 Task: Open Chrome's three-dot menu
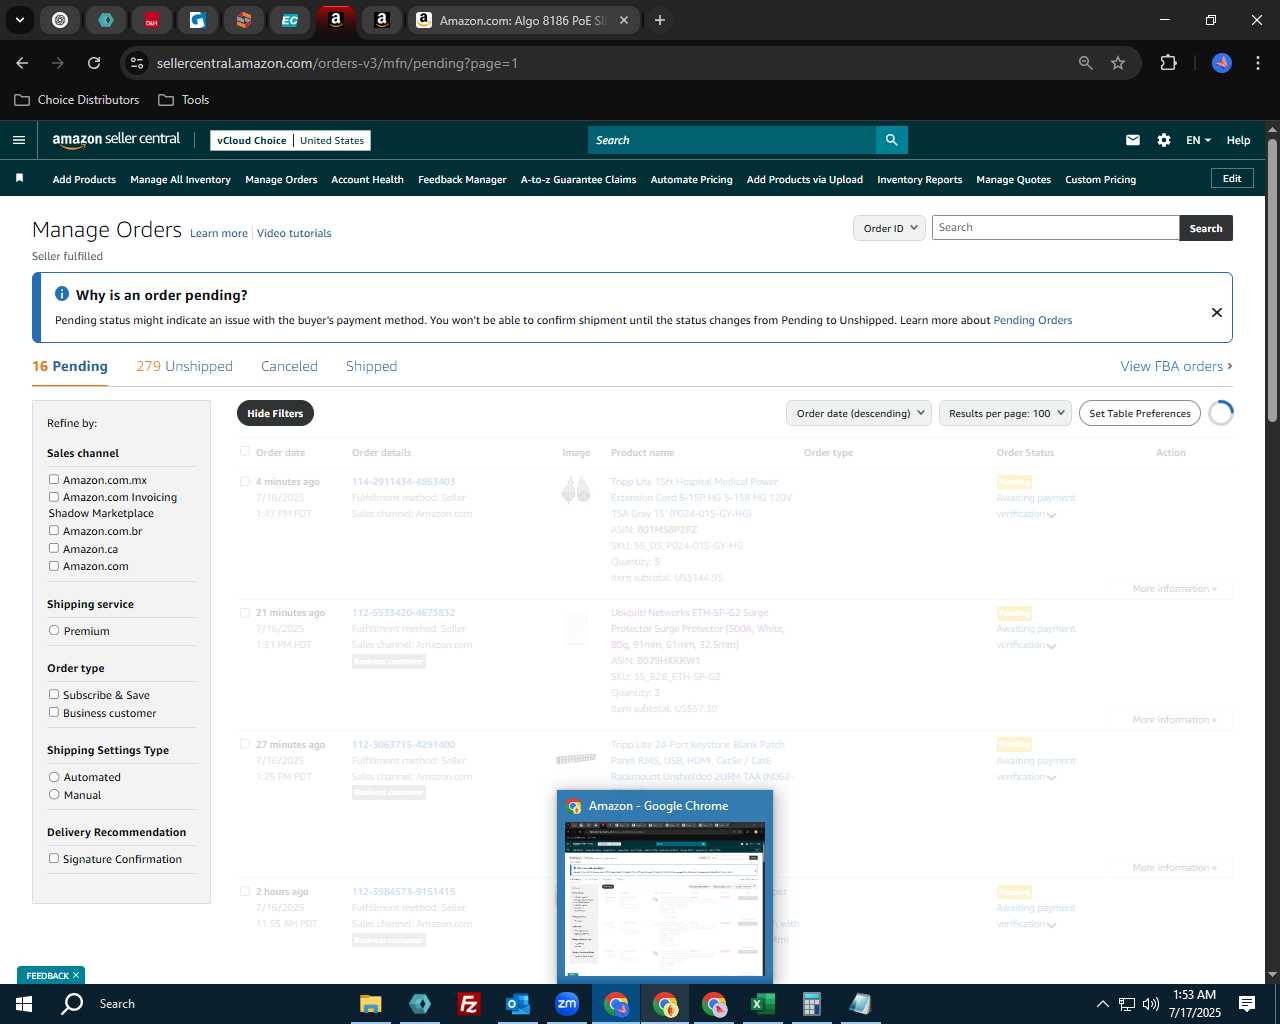[1256, 63]
